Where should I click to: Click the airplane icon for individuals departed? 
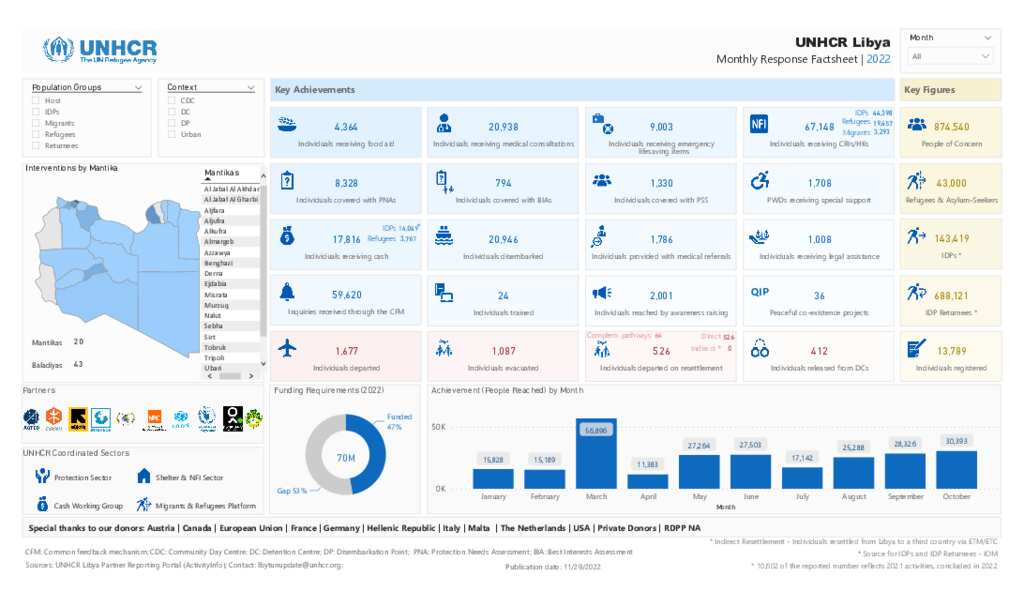pos(287,348)
